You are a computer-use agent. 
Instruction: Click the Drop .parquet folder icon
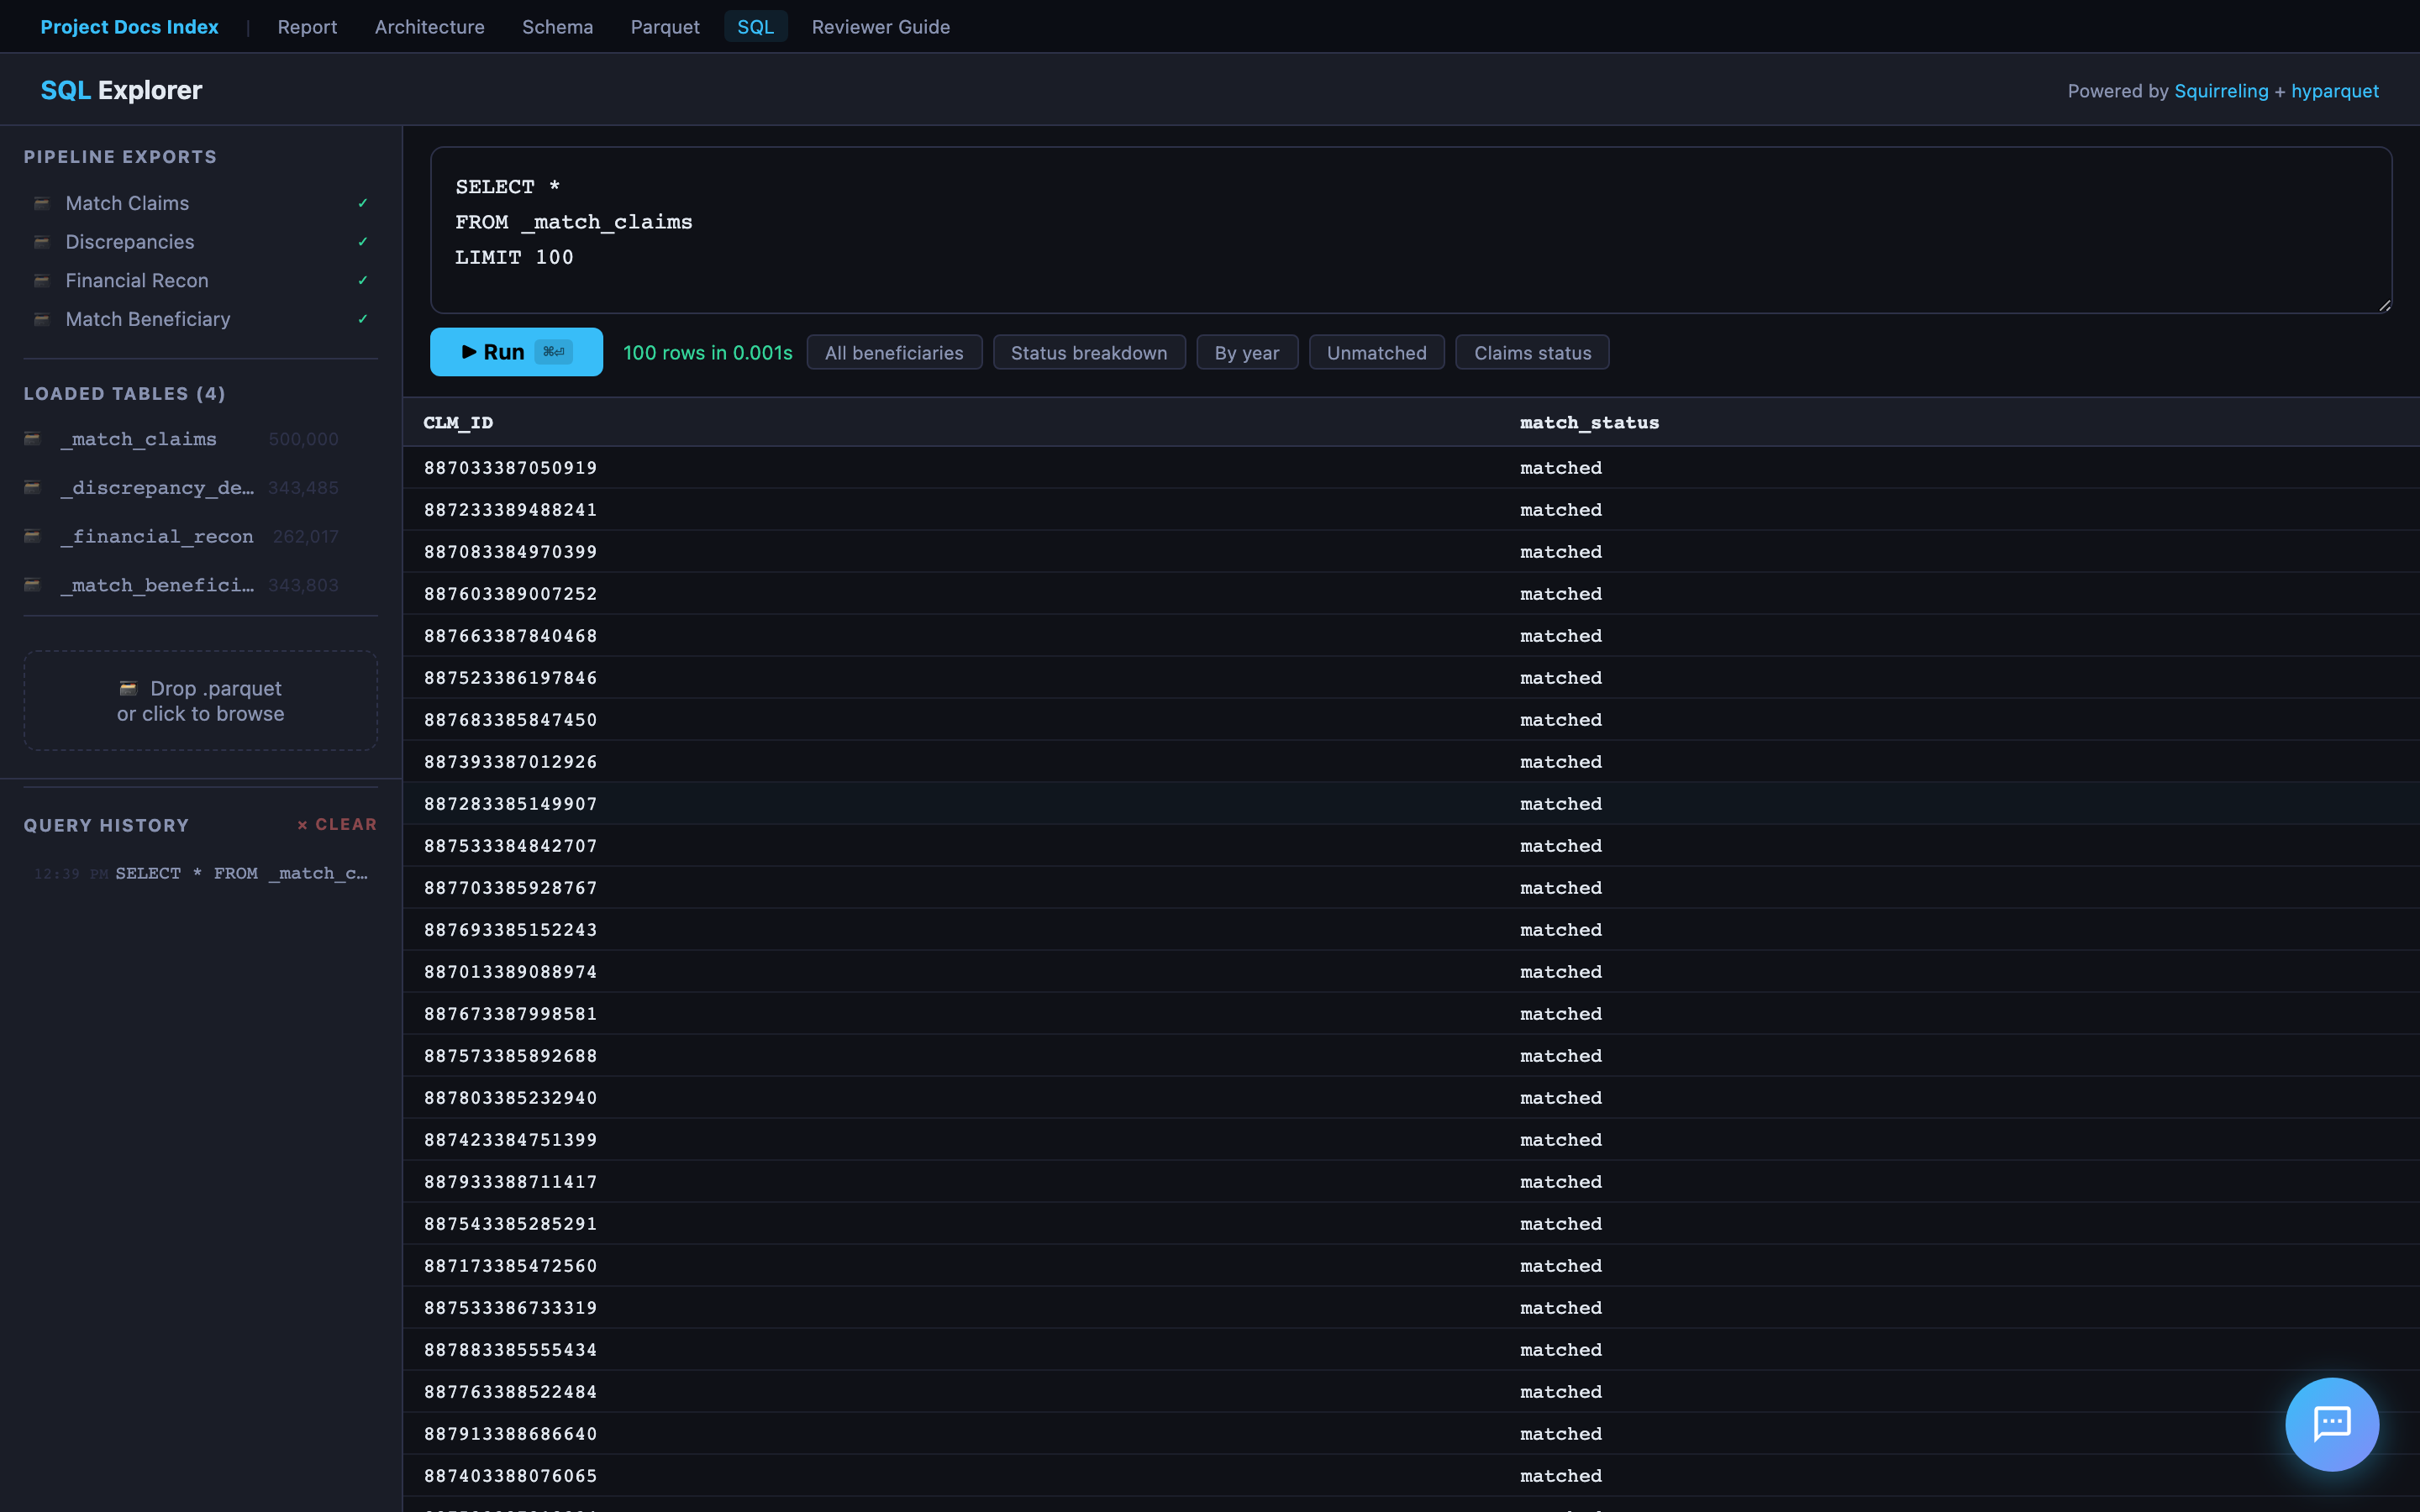coord(128,688)
